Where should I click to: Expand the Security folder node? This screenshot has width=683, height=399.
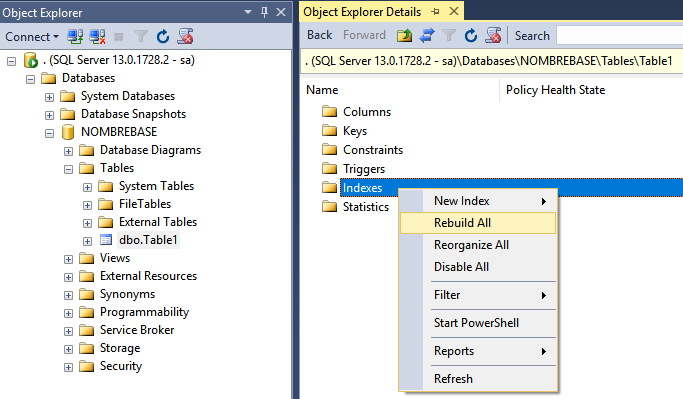pos(68,367)
